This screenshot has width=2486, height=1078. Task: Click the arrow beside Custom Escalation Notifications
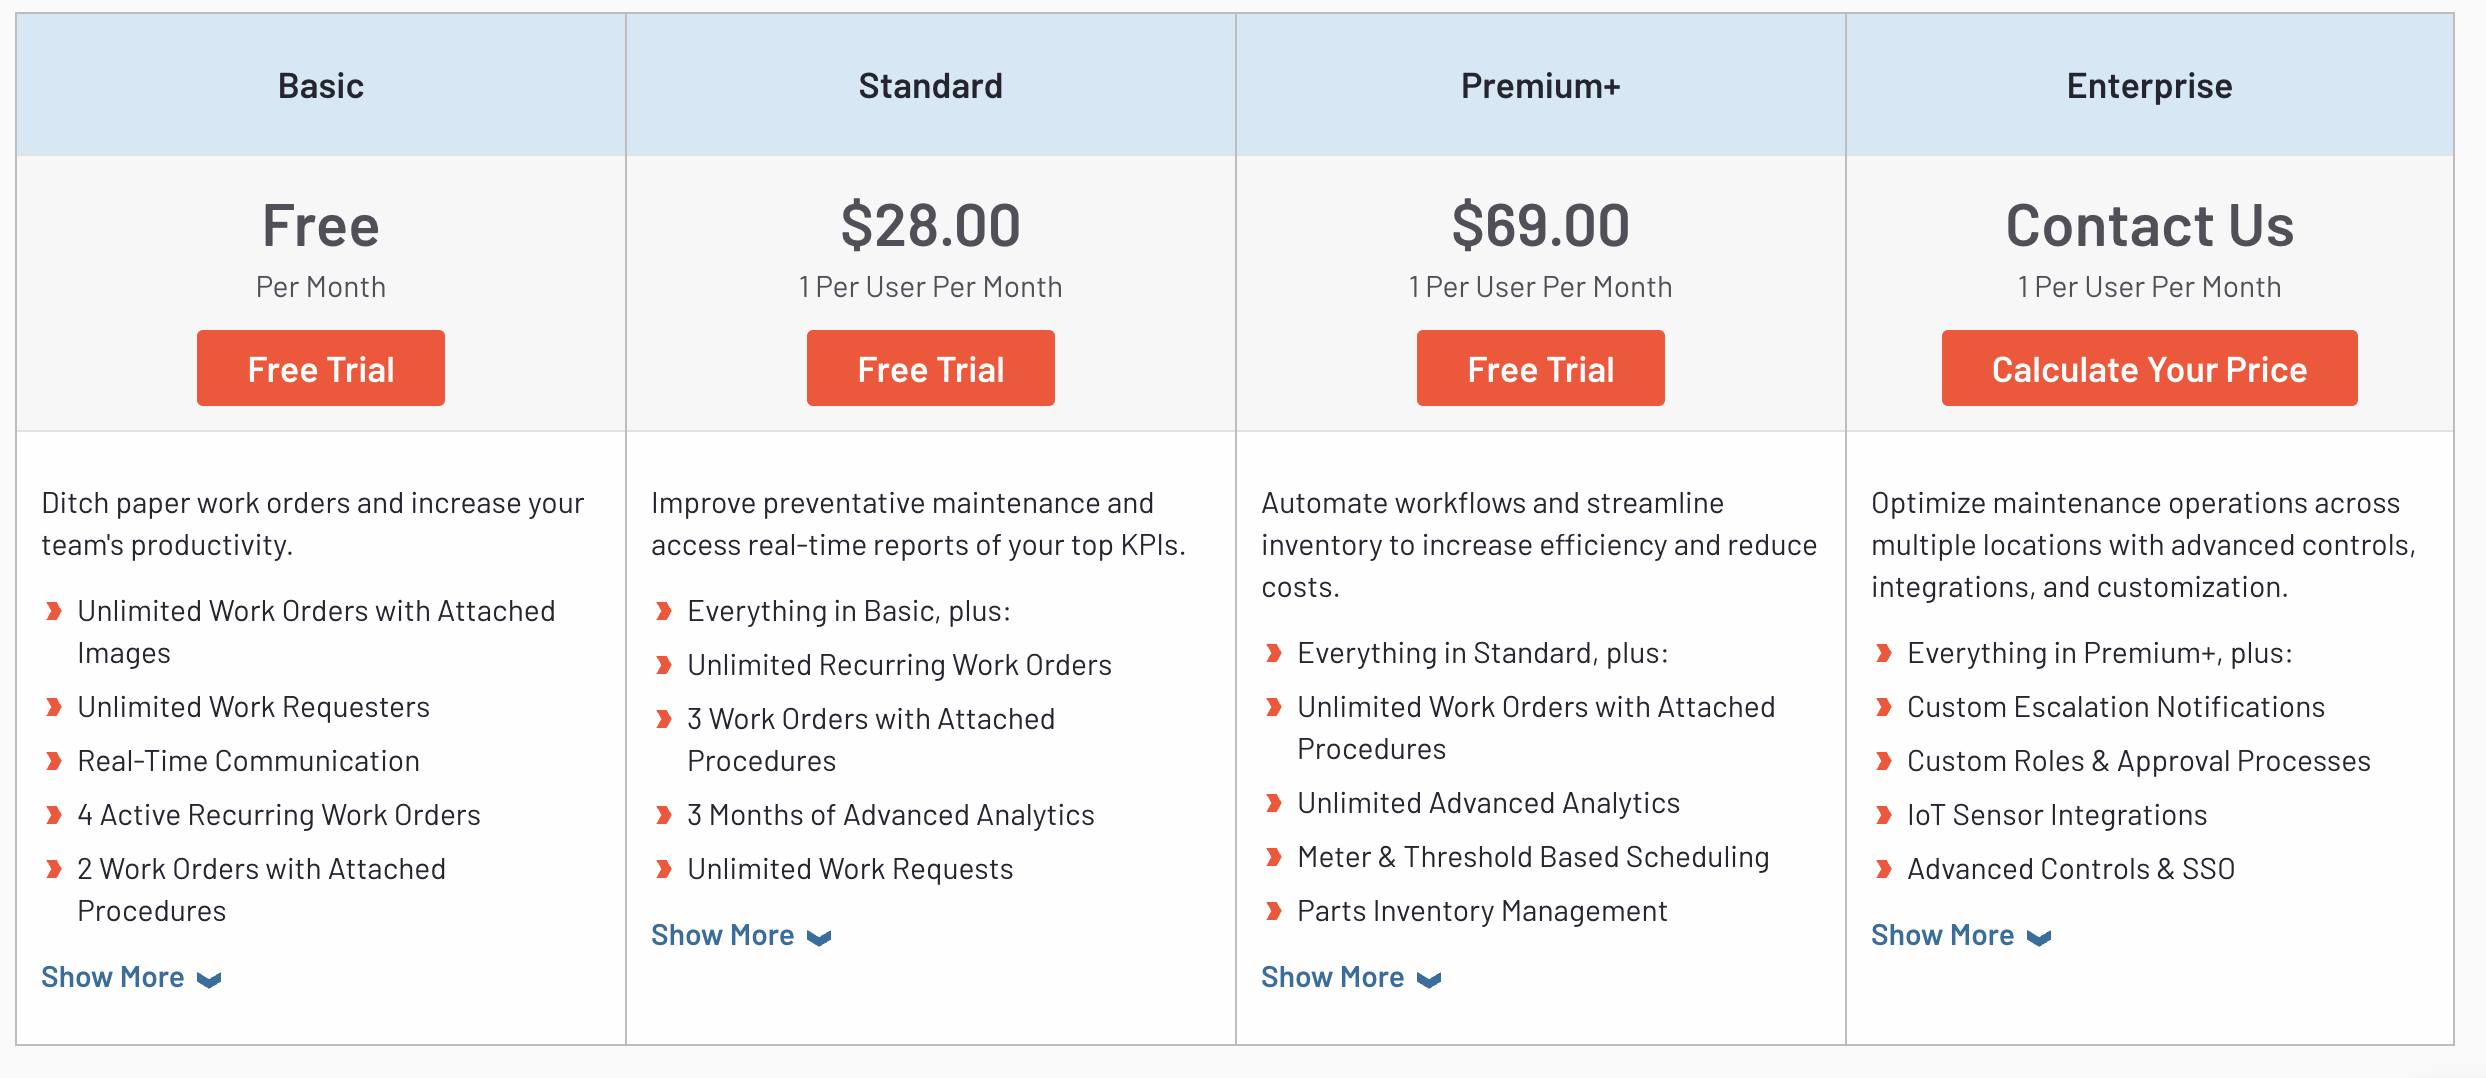click(1884, 707)
